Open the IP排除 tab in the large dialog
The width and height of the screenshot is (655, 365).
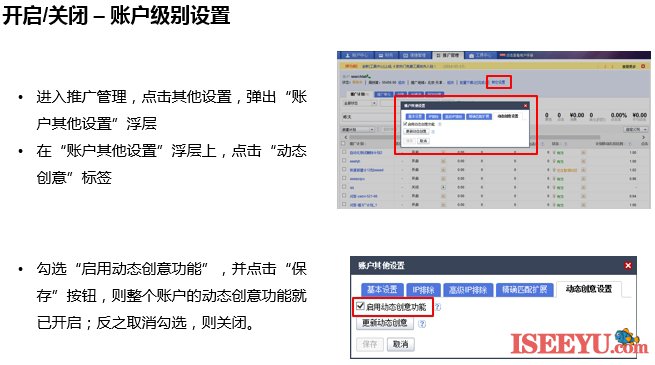coord(423,289)
